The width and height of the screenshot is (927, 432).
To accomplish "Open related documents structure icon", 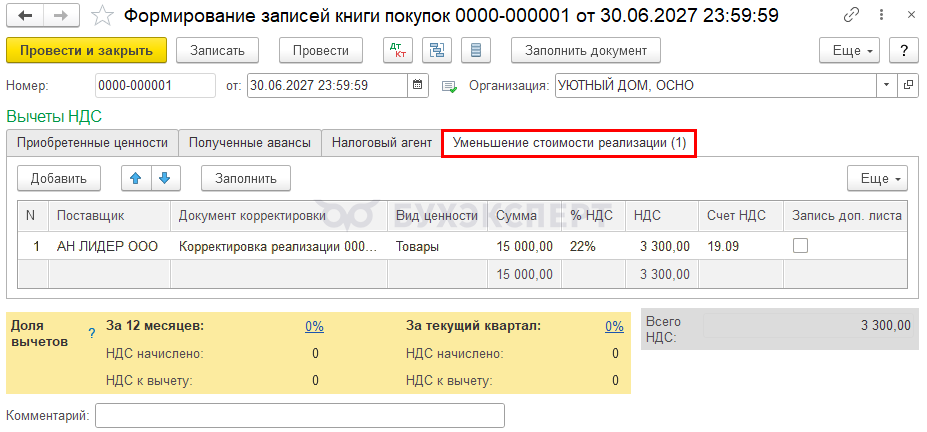I will coord(437,50).
